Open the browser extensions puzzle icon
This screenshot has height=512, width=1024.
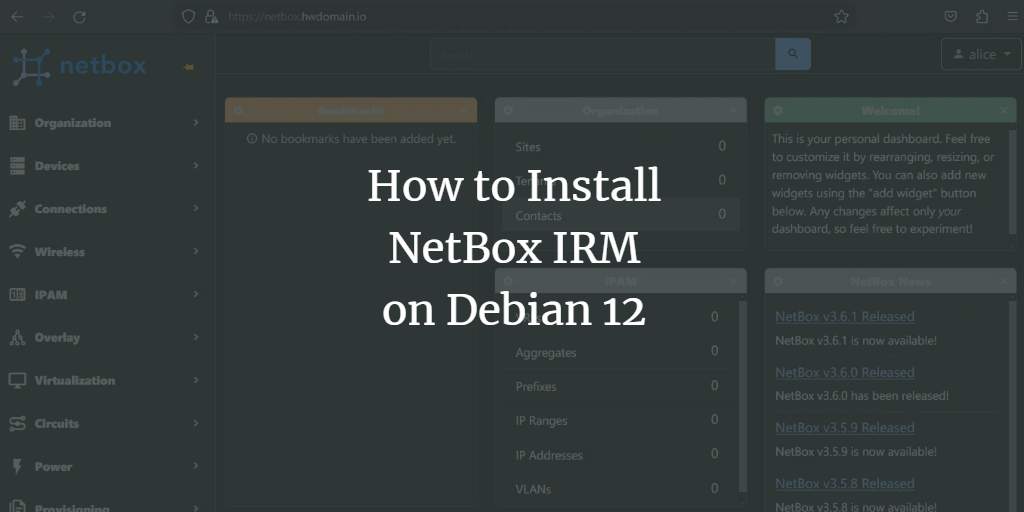(x=982, y=17)
